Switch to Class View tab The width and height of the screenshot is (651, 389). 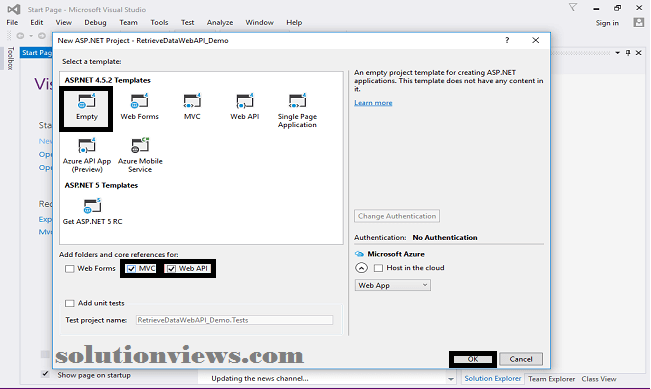click(599, 379)
